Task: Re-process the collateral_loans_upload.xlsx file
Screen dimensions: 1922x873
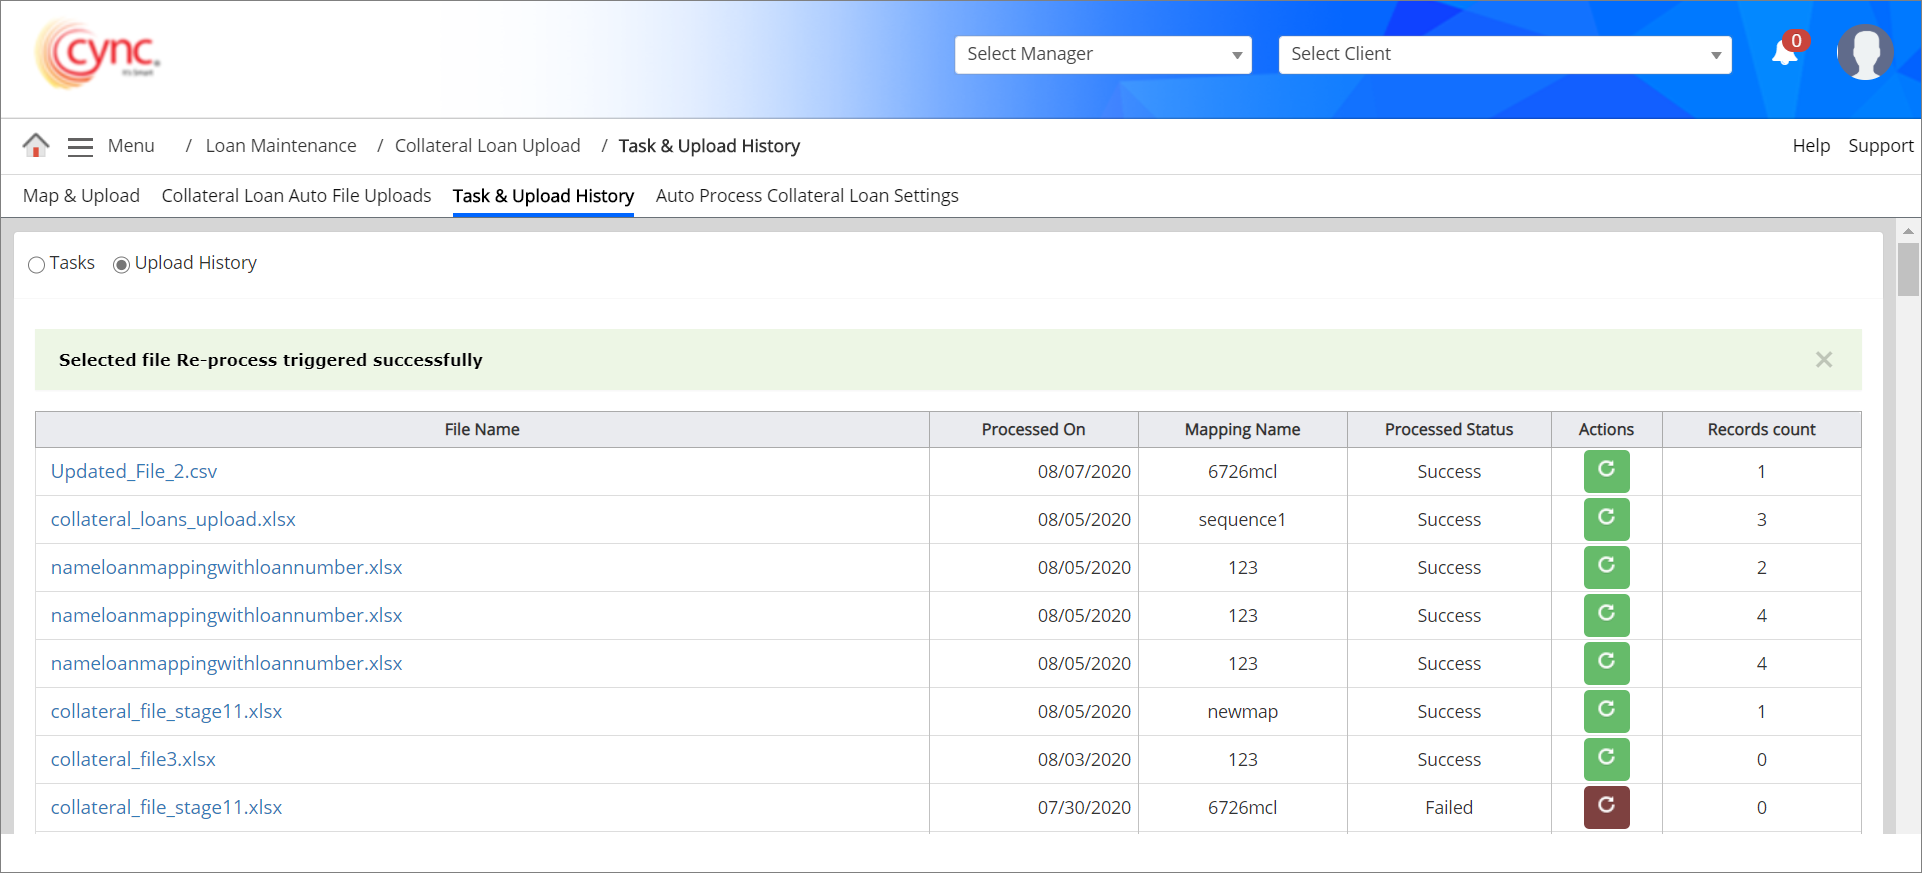Action: pos(1606,519)
